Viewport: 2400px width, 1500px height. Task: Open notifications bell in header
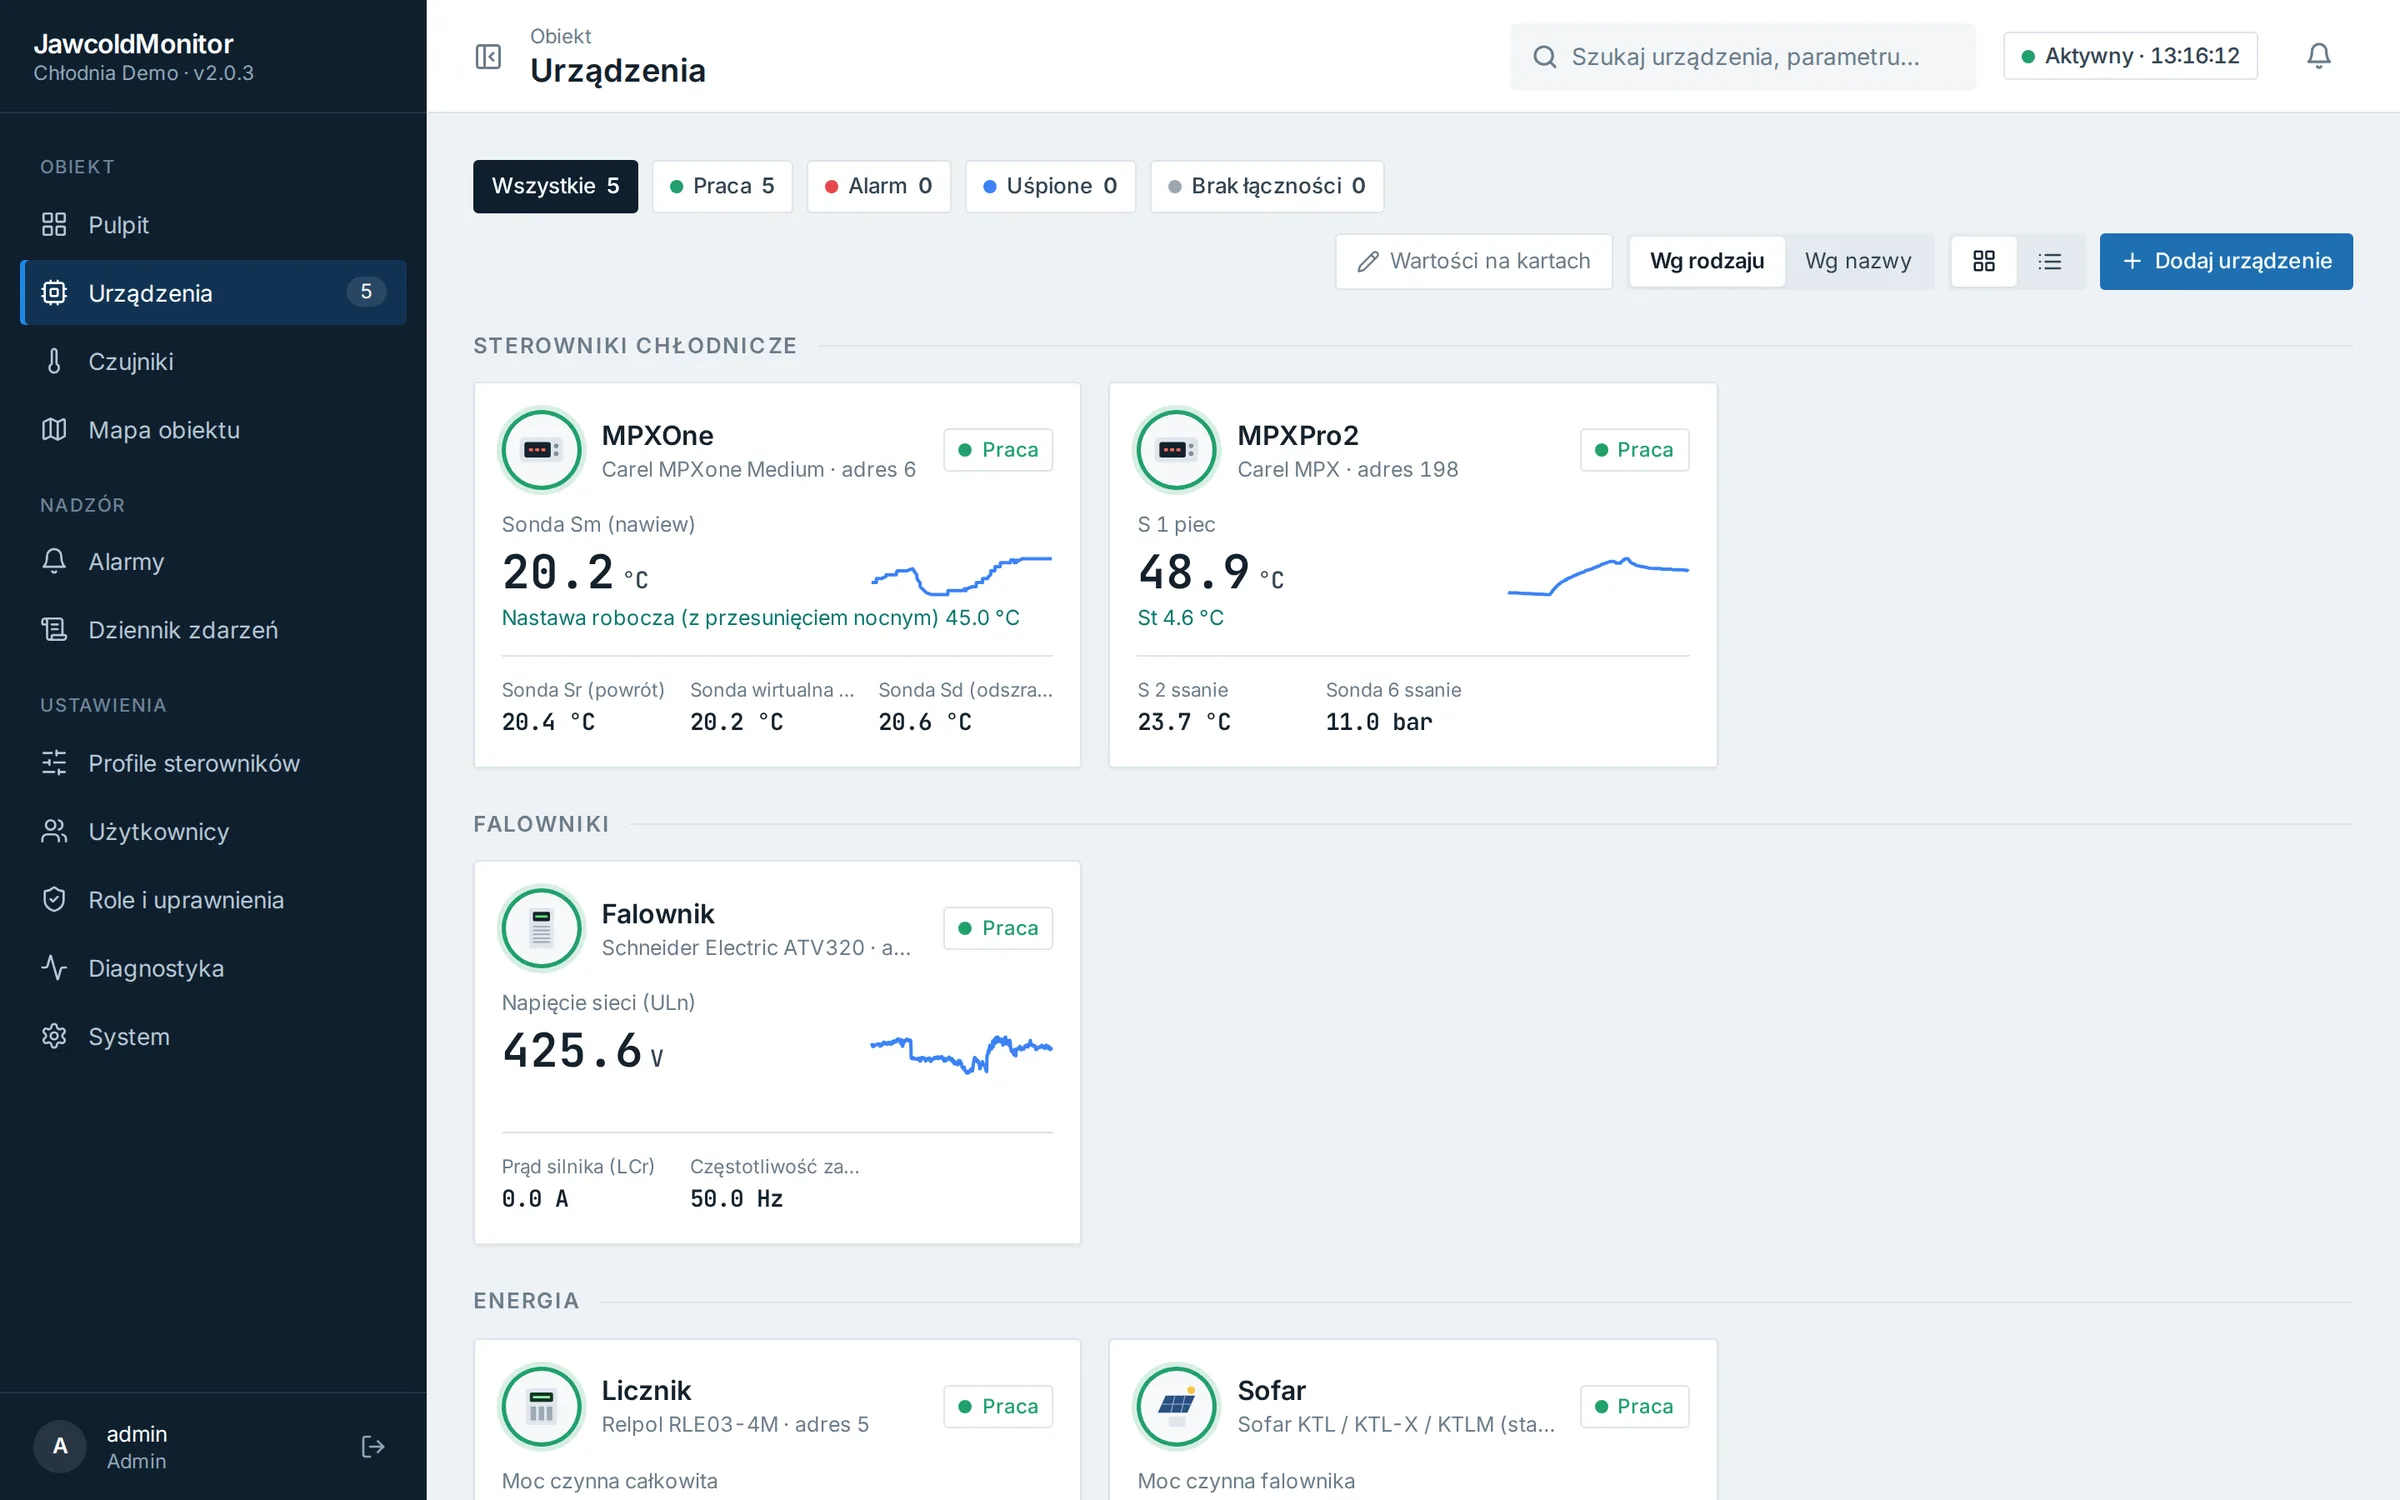(x=2319, y=56)
